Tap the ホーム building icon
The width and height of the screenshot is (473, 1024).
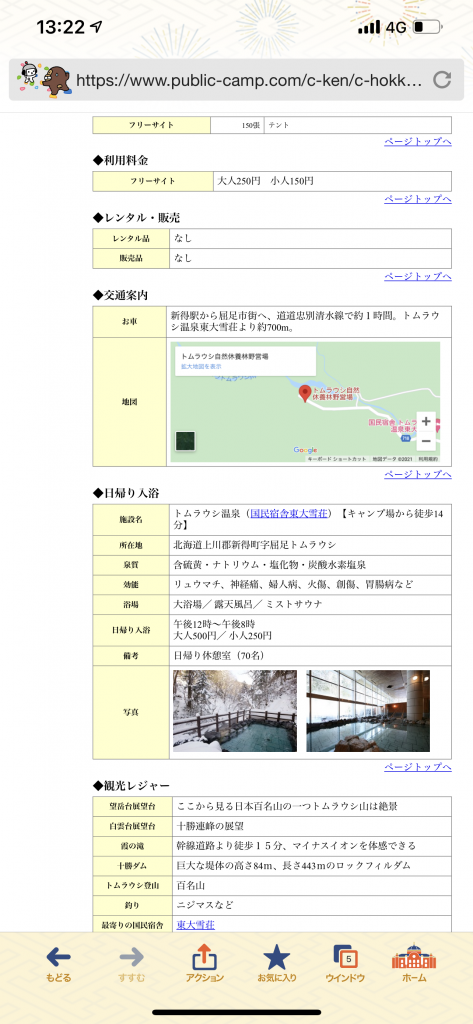414,957
